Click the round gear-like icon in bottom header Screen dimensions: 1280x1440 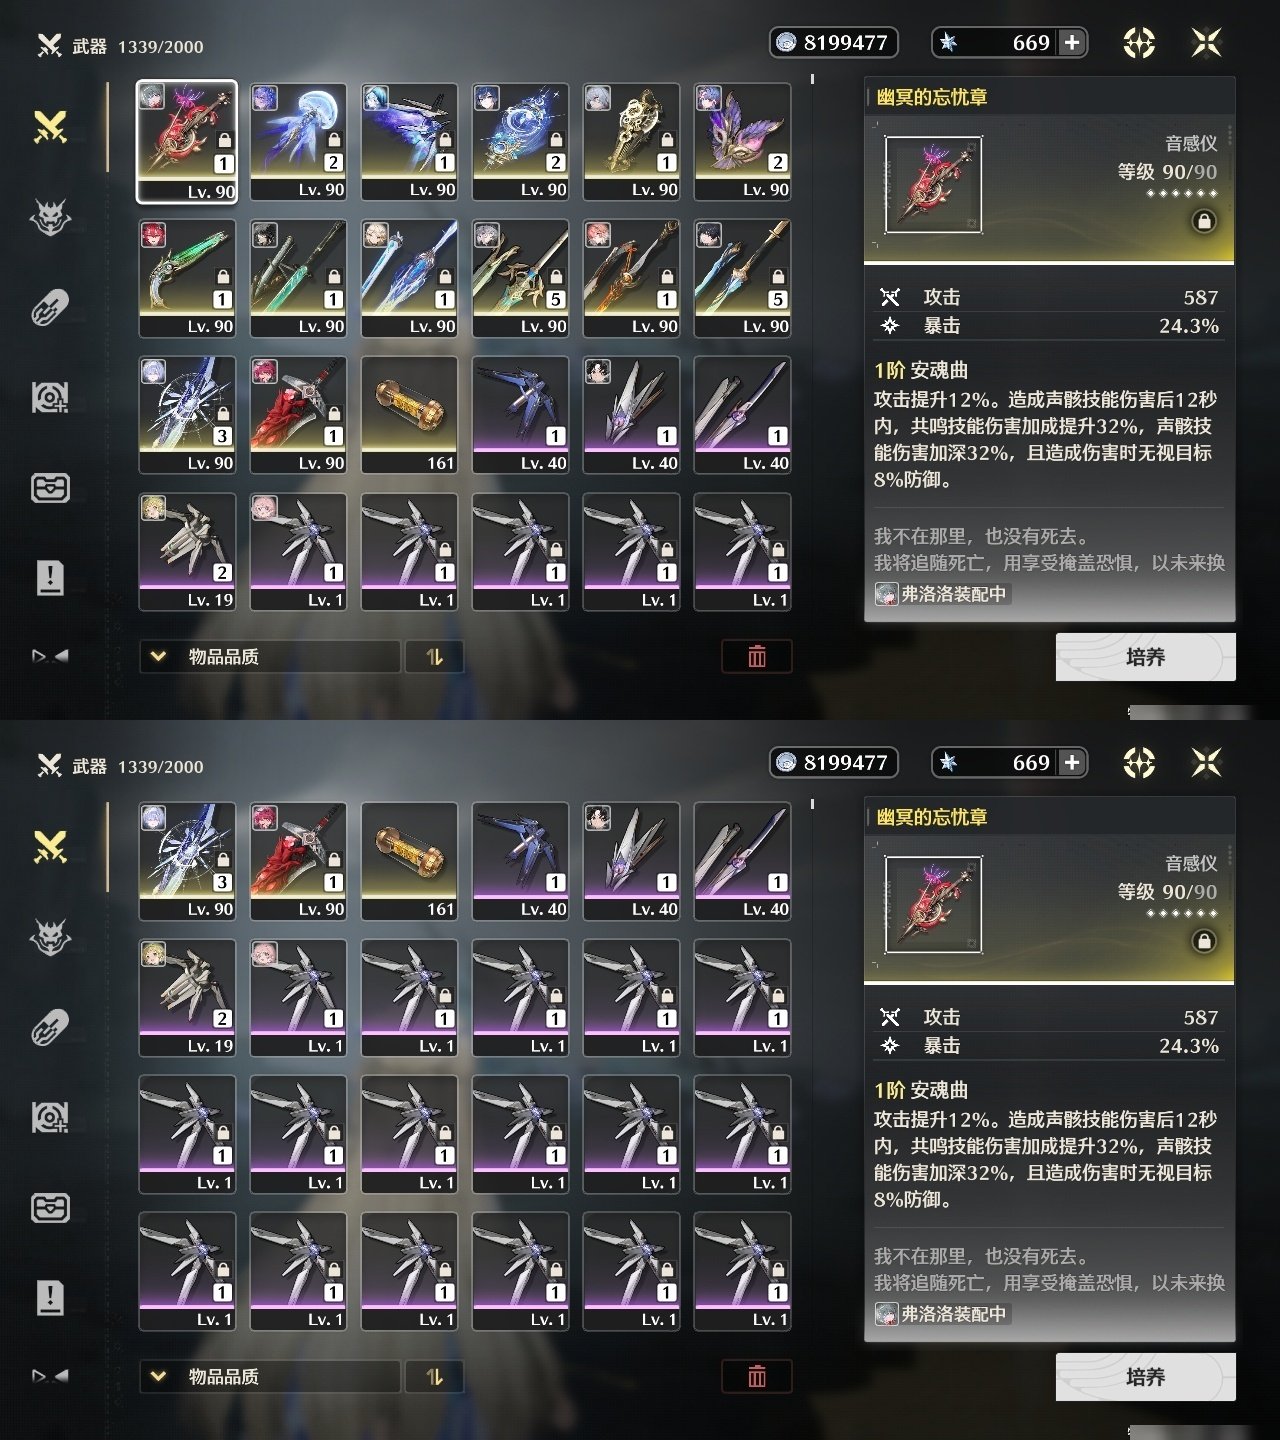pyautogui.click(x=1139, y=762)
